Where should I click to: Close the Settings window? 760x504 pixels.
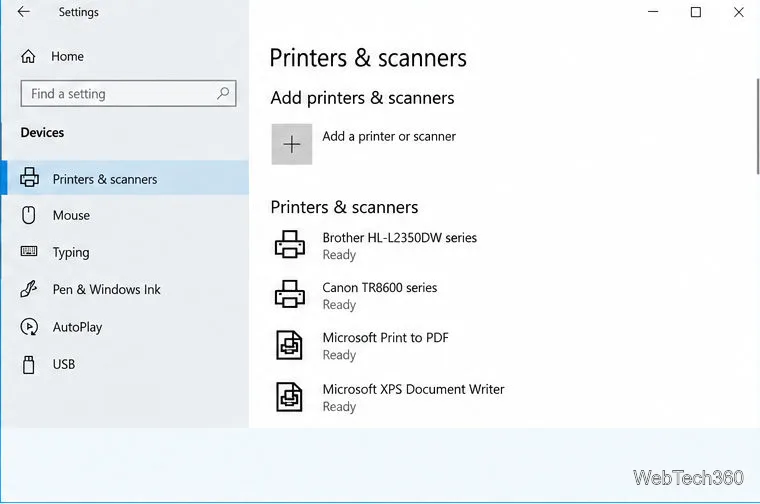tap(739, 12)
